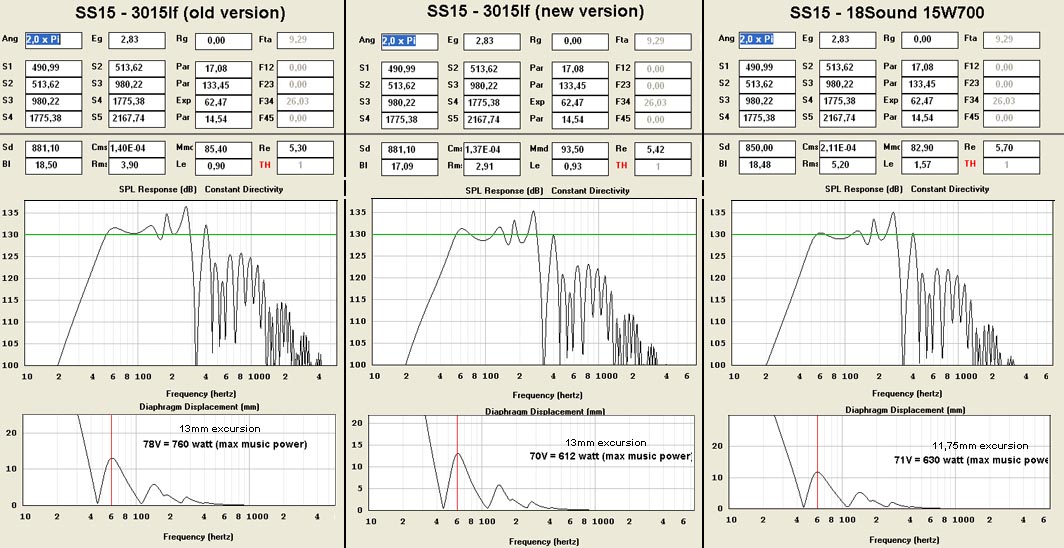The image size is (1064, 548).
Task: Click the Bl 18,50 field
Action: point(54,165)
